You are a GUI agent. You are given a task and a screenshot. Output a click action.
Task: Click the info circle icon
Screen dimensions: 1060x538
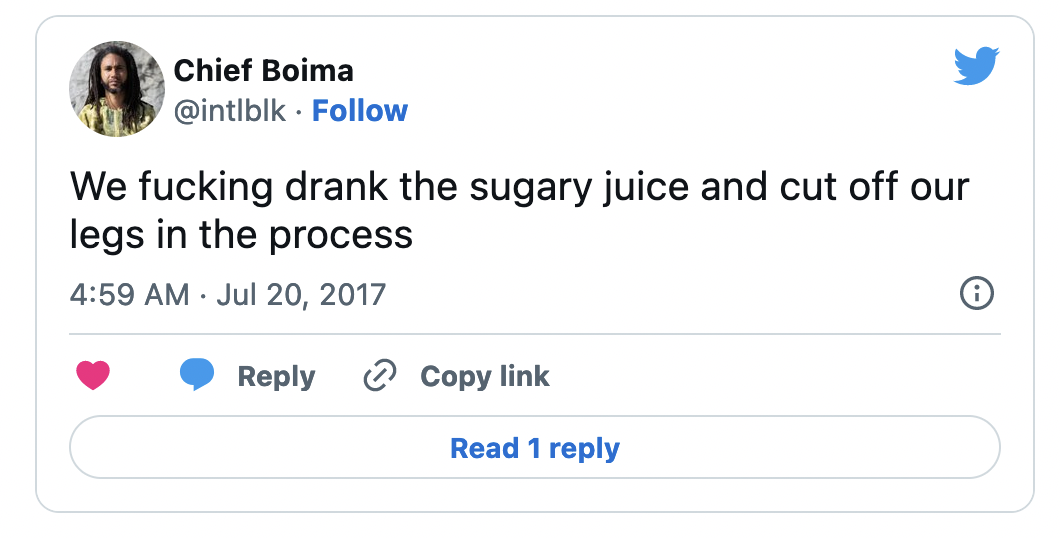pyautogui.click(x=976, y=294)
